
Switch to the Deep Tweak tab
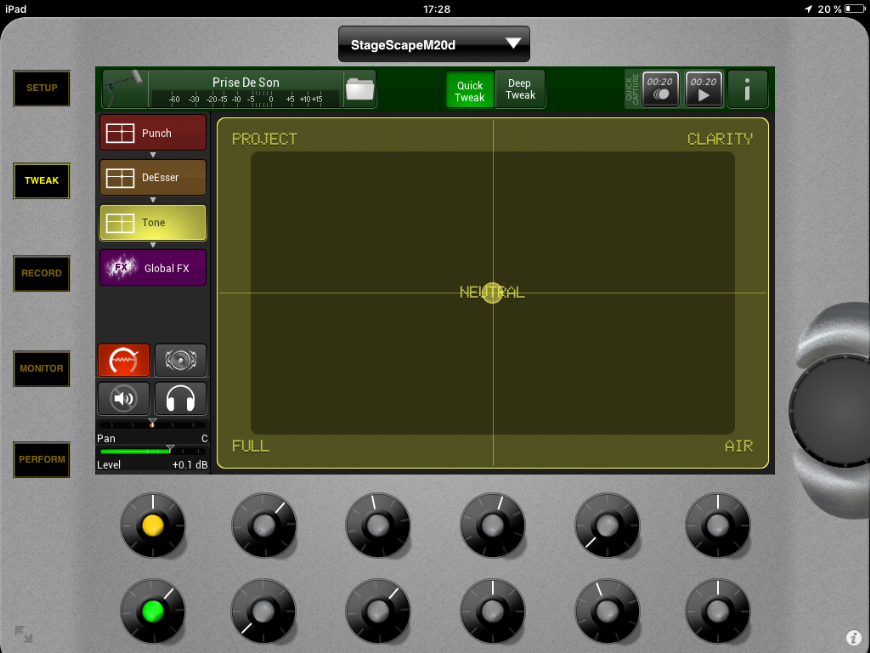520,90
